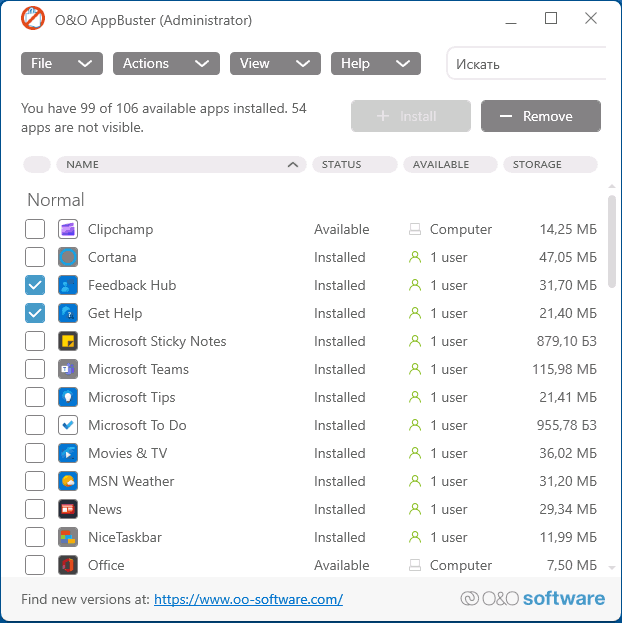Mark the Microsoft To Do checkbox
Viewport: 622px width, 623px height.
point(35,425)
